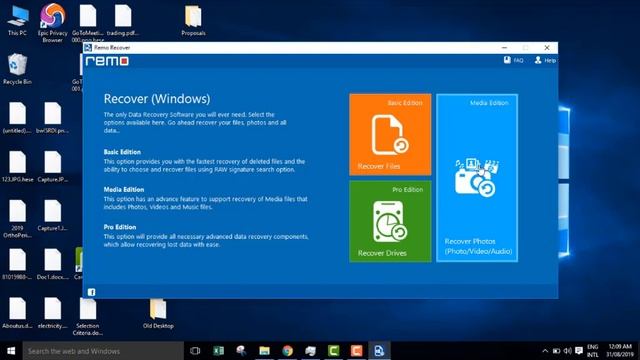Click the Basic Edition description heading
This screenshot has height=360, width=640.
[x=122, y=152]
